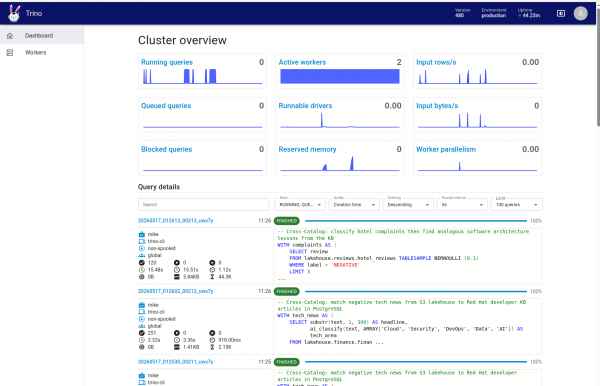Click the Running queries sparkline chart
This screenshot has width=600, height=386.
(202, 76)
